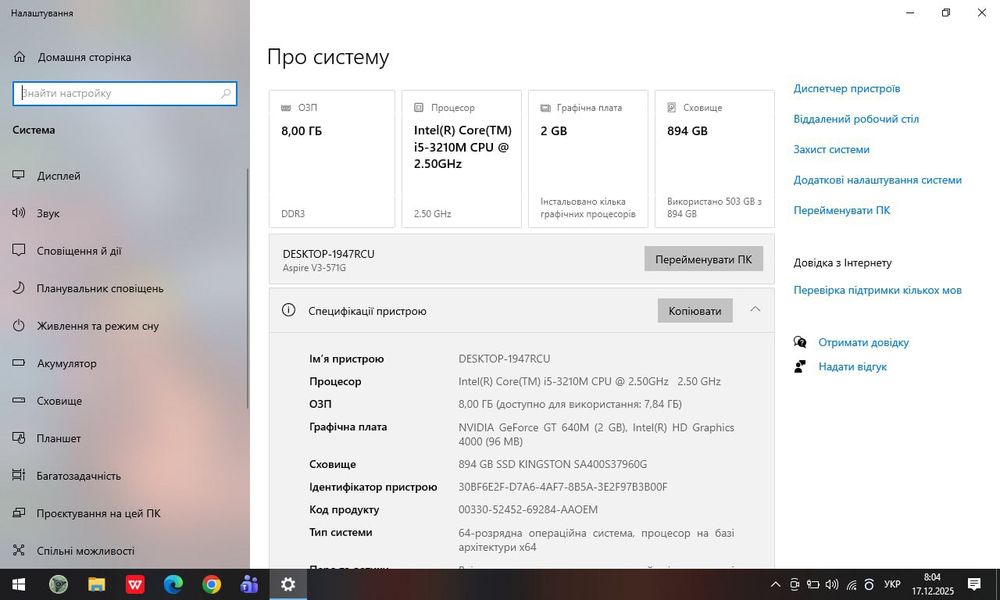Open Microsoft Edge from the taskbar
Screen dimensions: 1000x600
[x=173, y=584]
